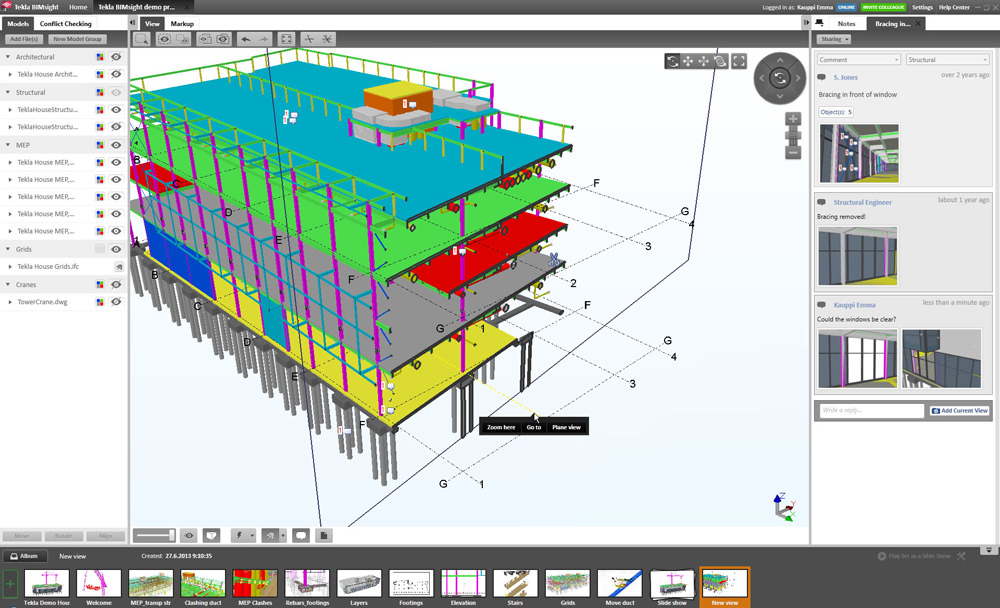Viewport: 1000px width, 608px height.
Task: Click the undo arrow in view toolbar
Action: (x=246, y=39)
